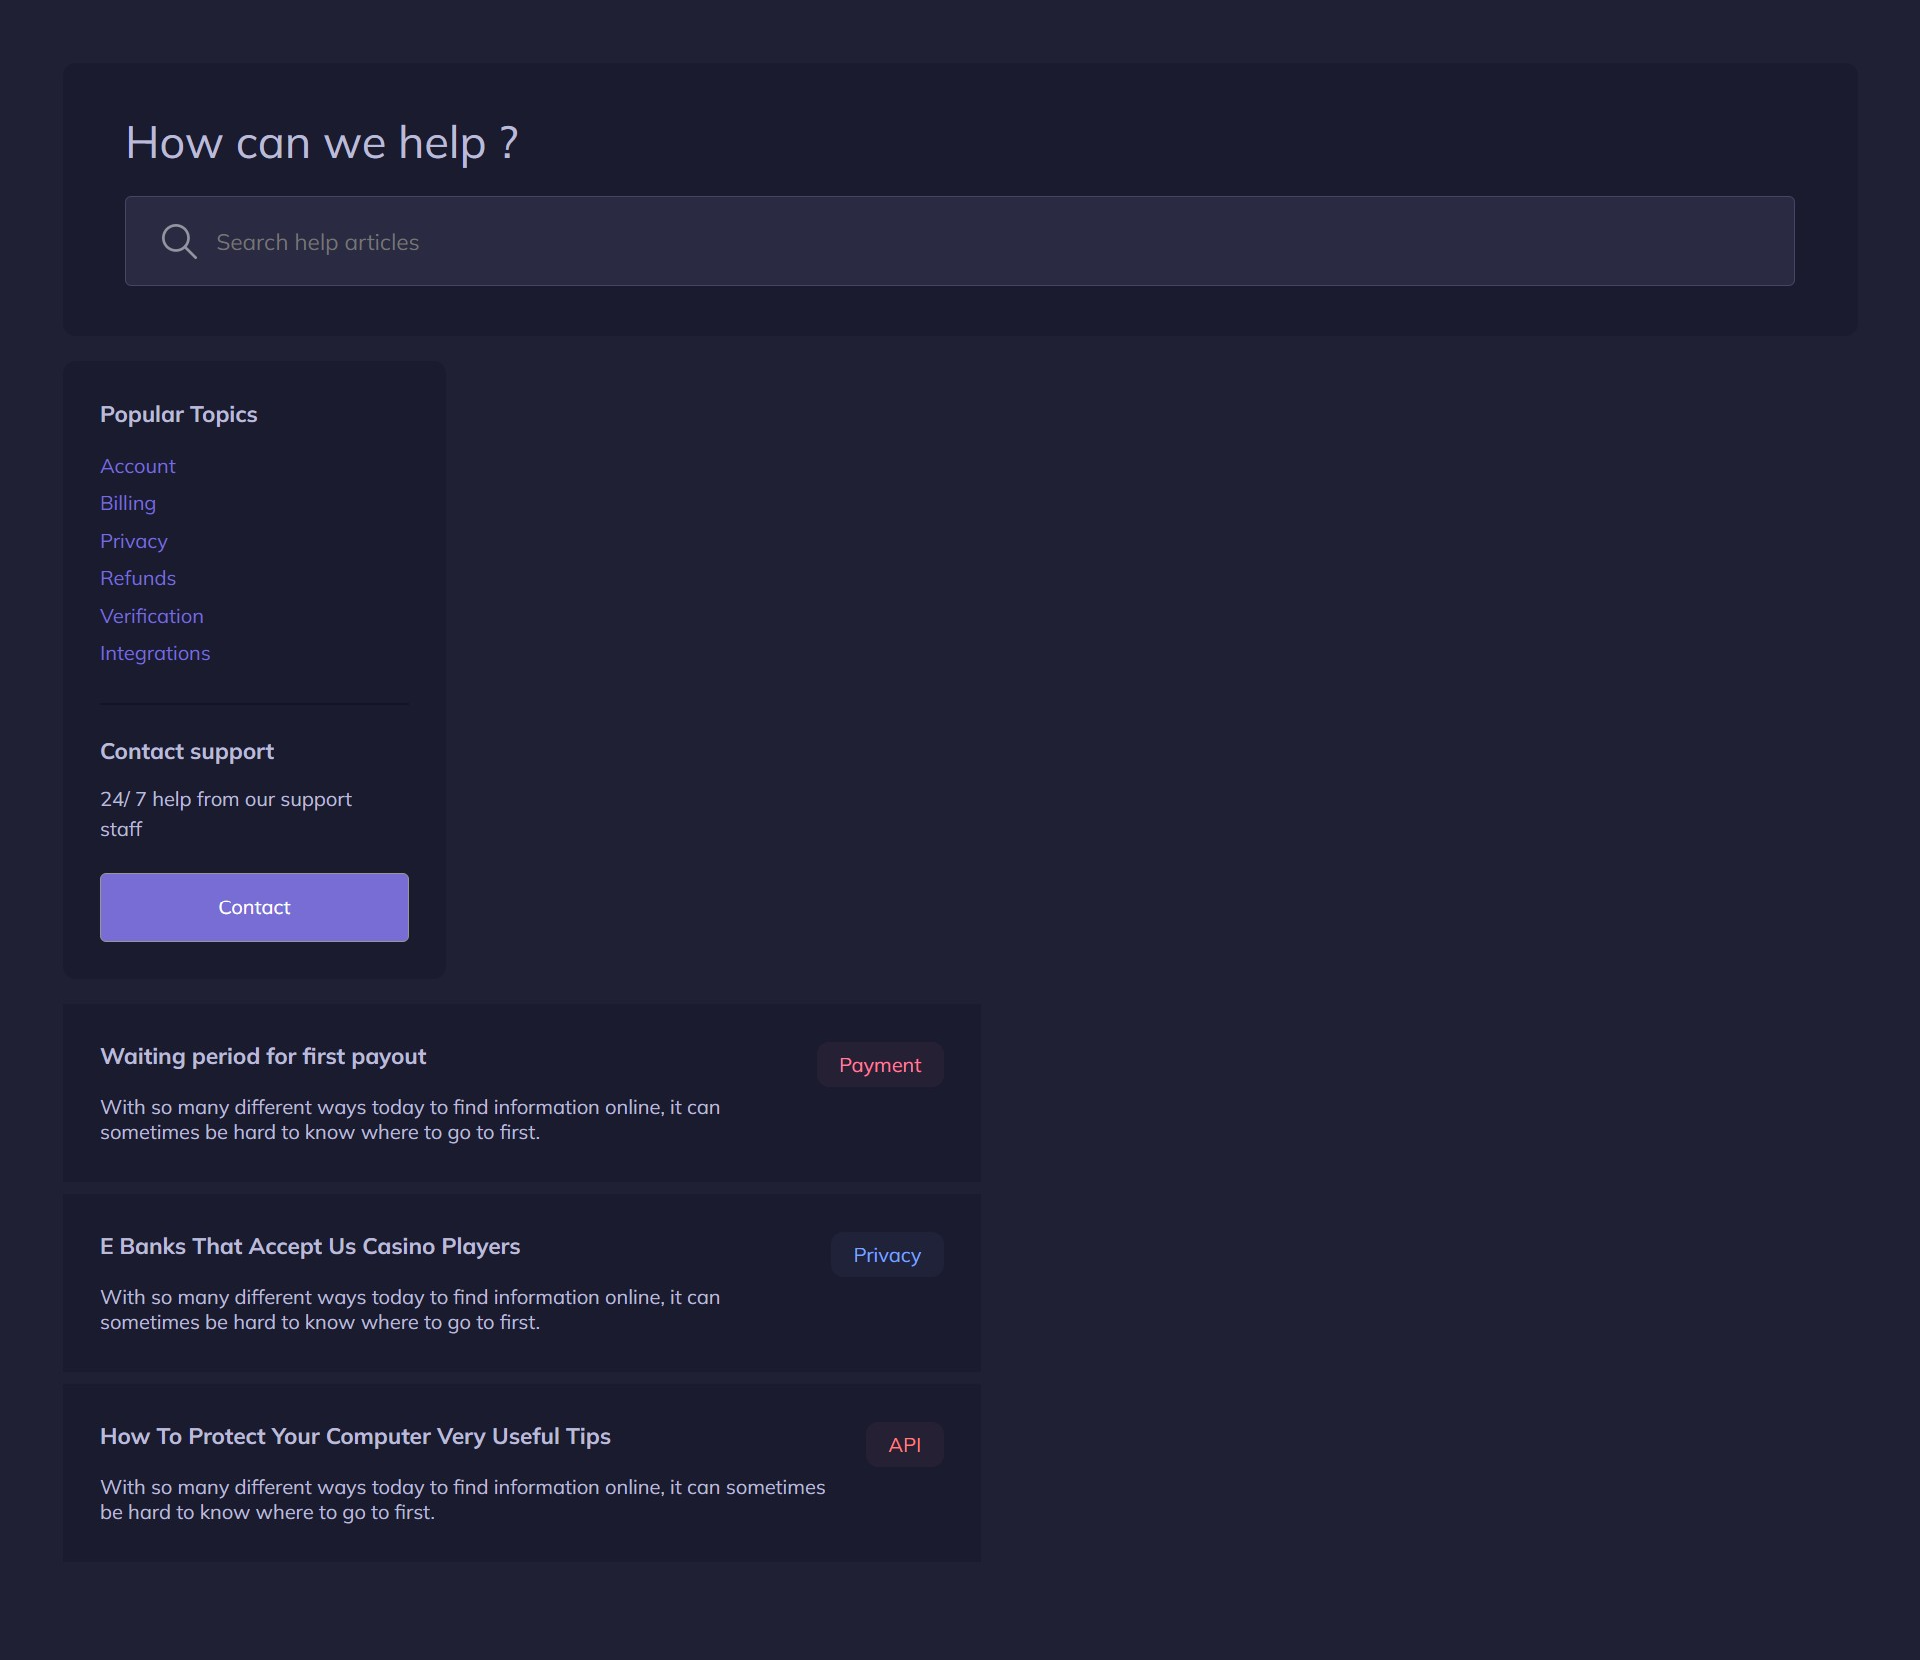Screen dimensions: 1920x1660
Task: Select the Privacy tag badge
Action: click(886, 1254)
